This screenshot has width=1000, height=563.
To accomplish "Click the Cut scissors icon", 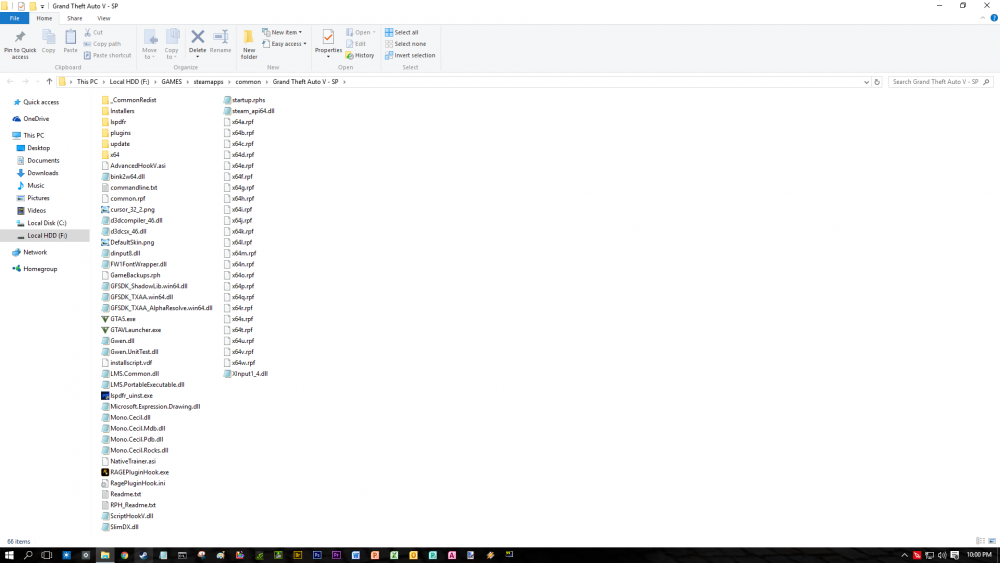I will 87,33.
